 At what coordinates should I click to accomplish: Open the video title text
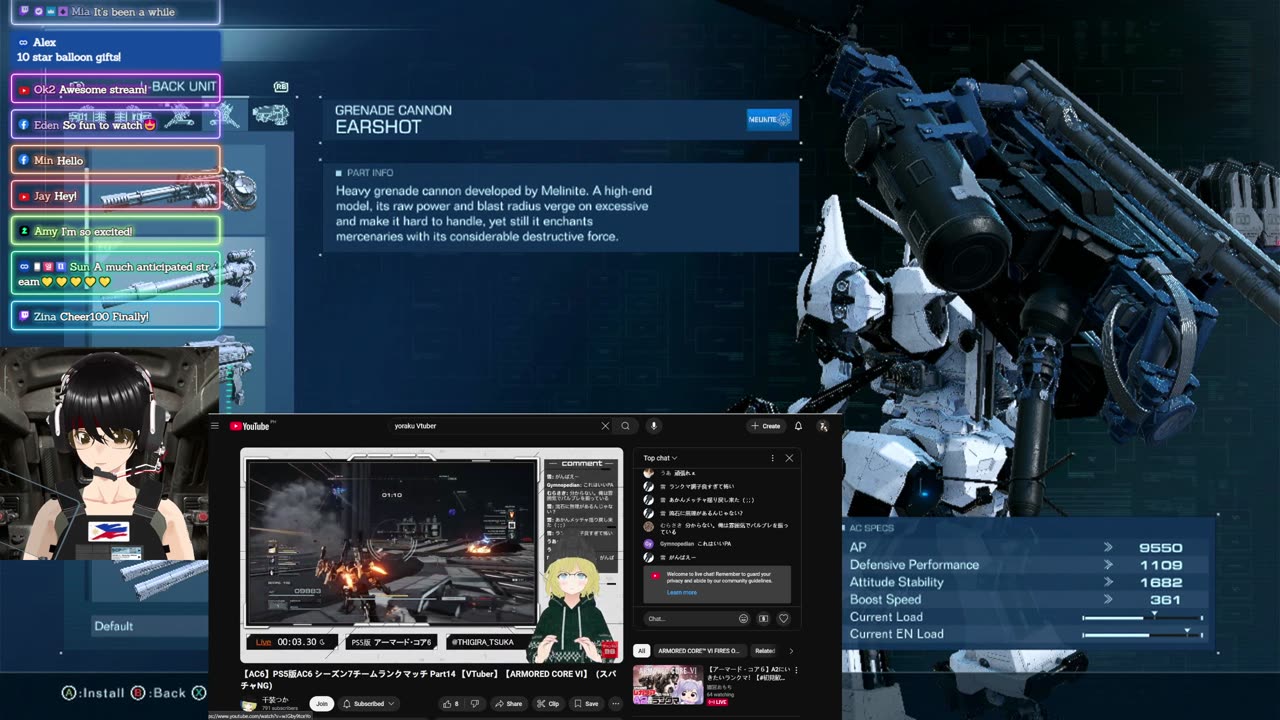click(x=429, y=679)
